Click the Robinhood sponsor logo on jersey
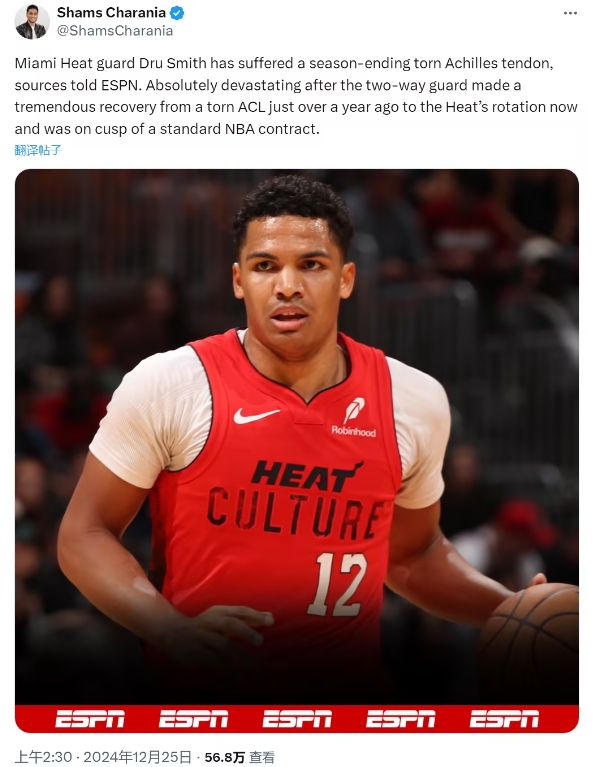 [x=354, y=418]
